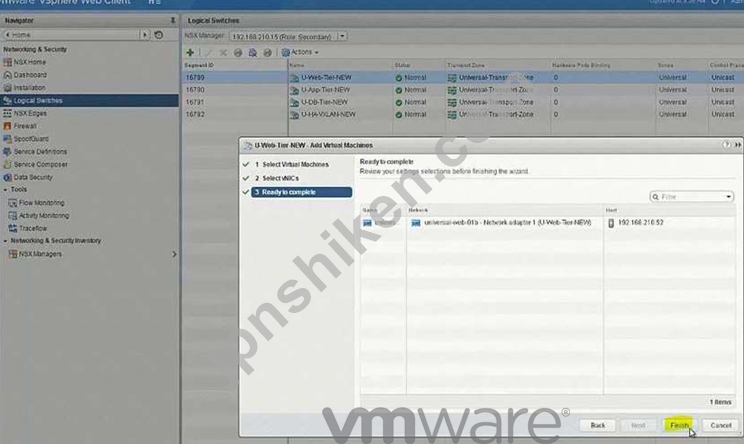The width and height of the screenshot is (744, 444).
Task: Open Firewall in navigator
Action: point(25,126)
